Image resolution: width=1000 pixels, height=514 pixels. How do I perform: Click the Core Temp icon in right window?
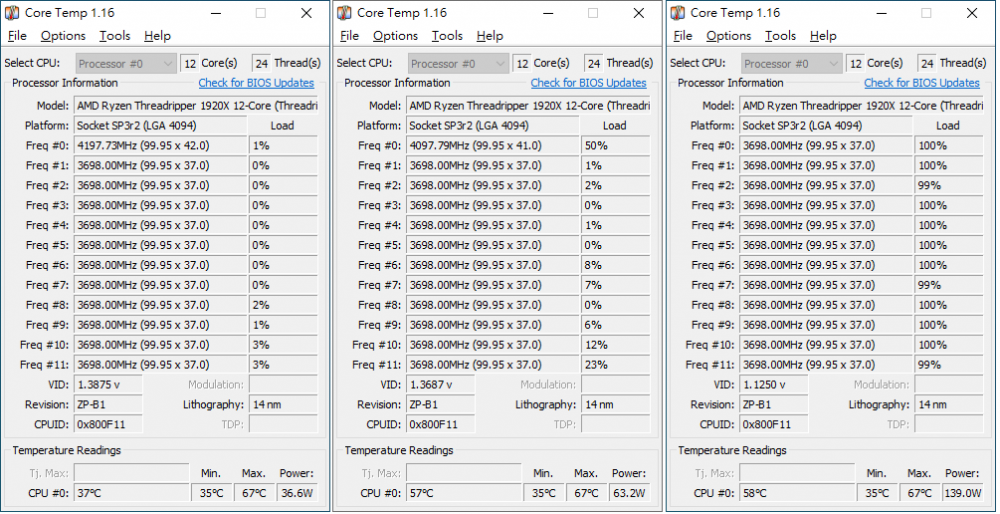coord(678,13)
